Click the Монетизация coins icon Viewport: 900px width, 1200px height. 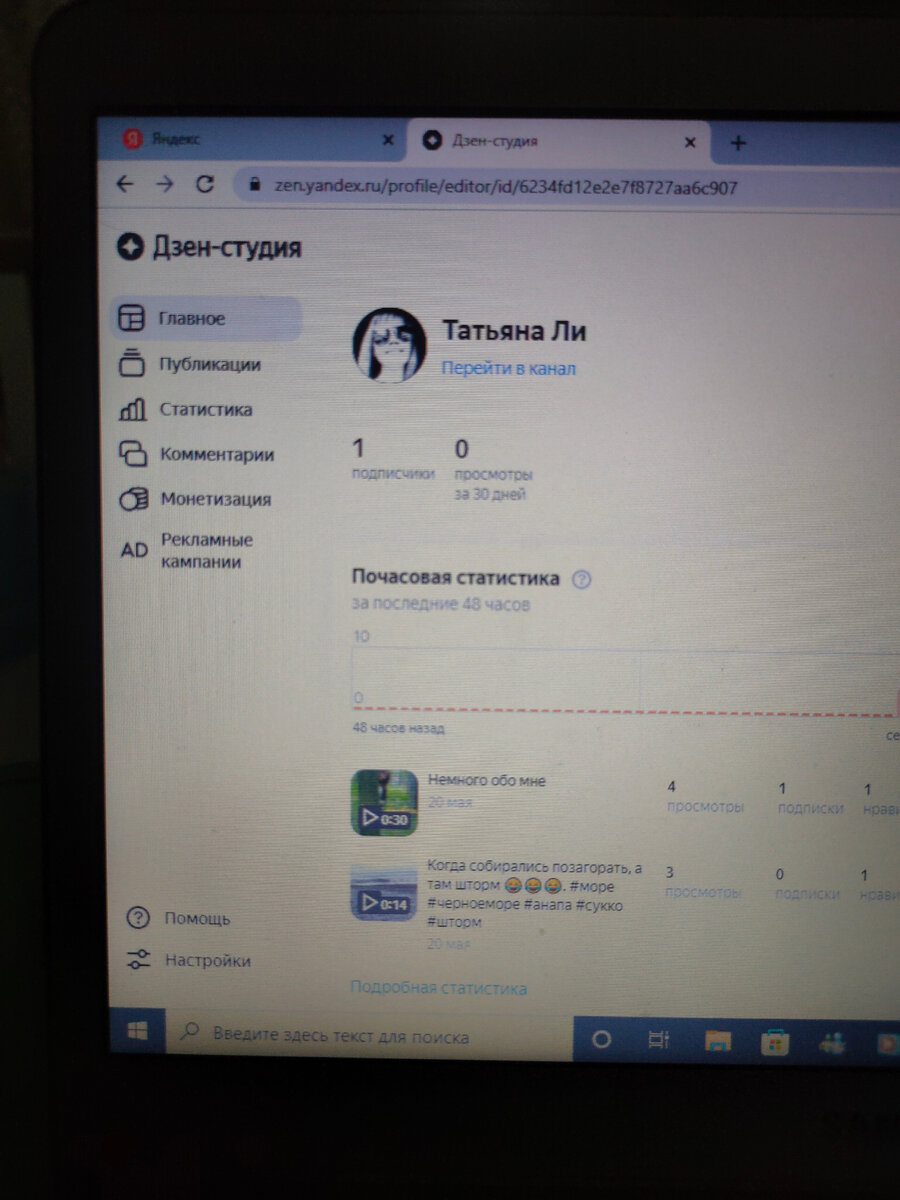(133, 499)
